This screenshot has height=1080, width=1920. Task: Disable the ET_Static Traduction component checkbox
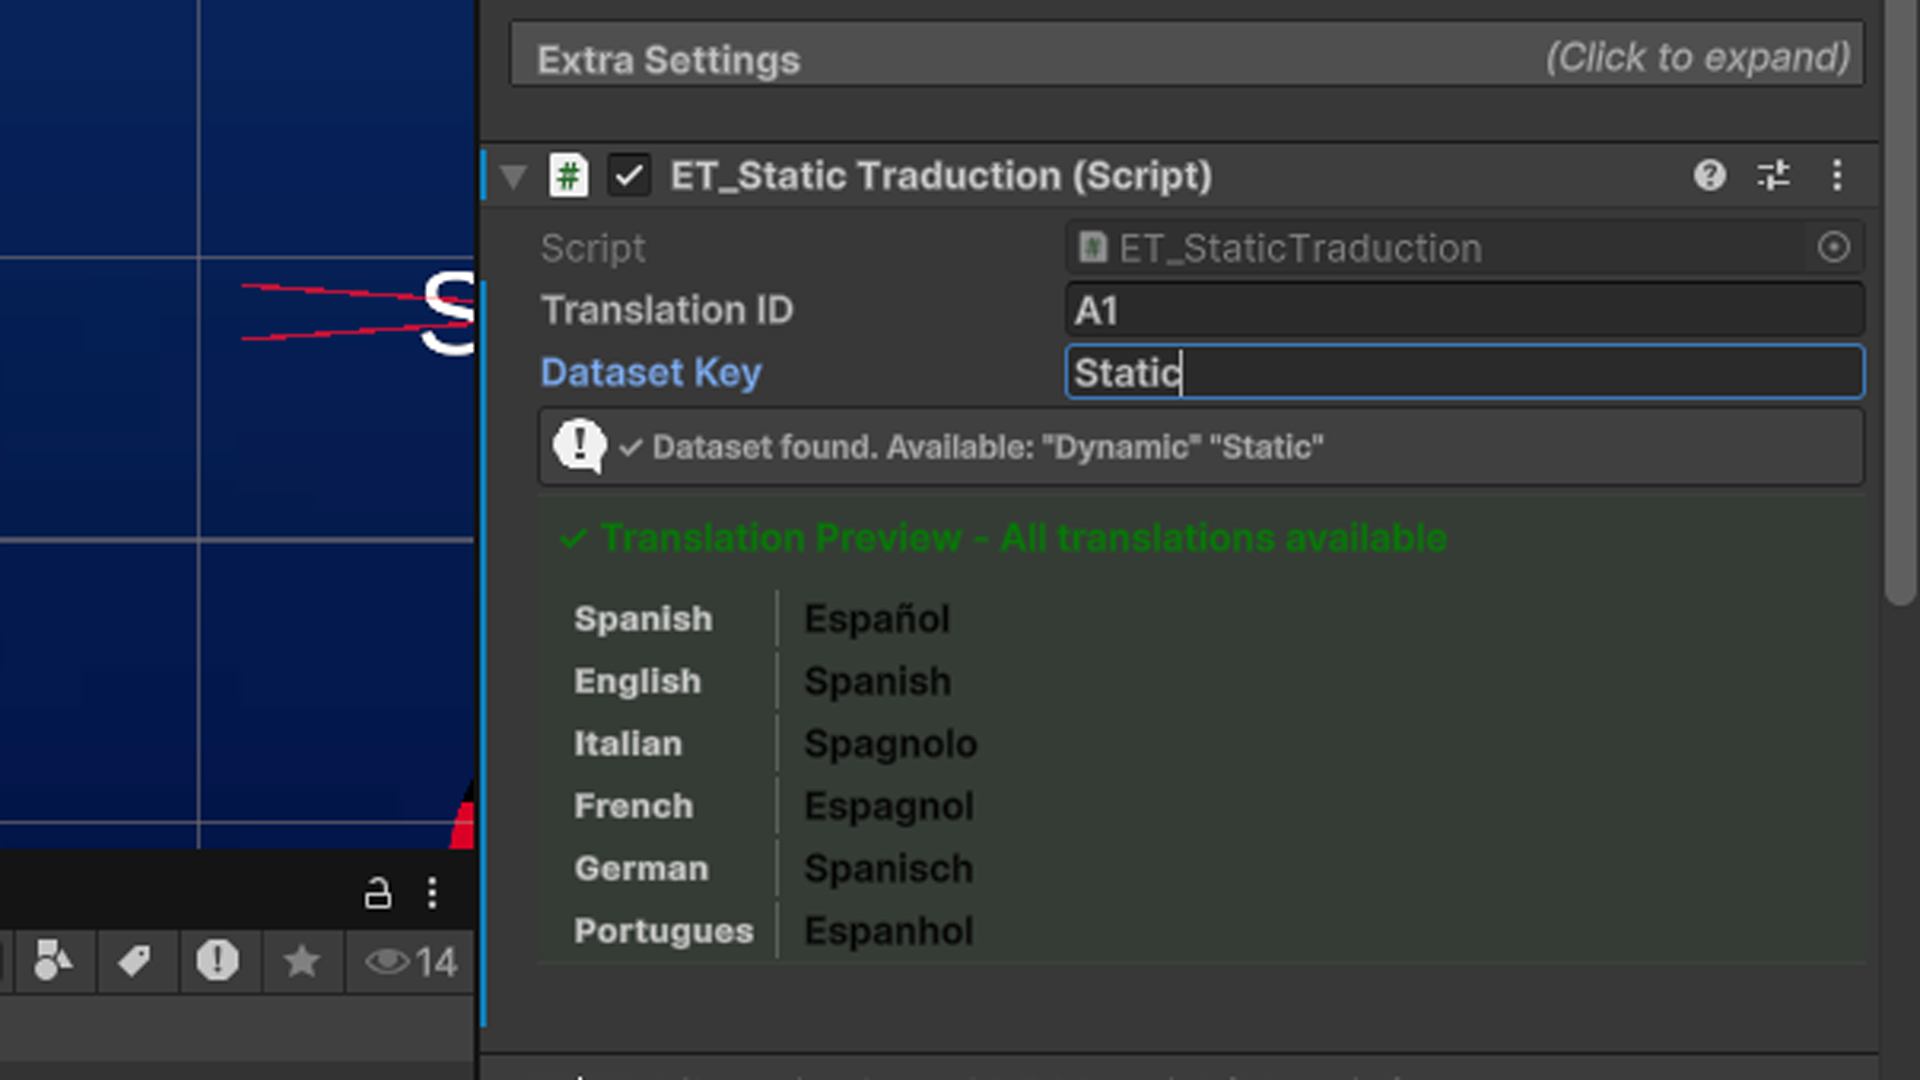click(x=629, y=176)
